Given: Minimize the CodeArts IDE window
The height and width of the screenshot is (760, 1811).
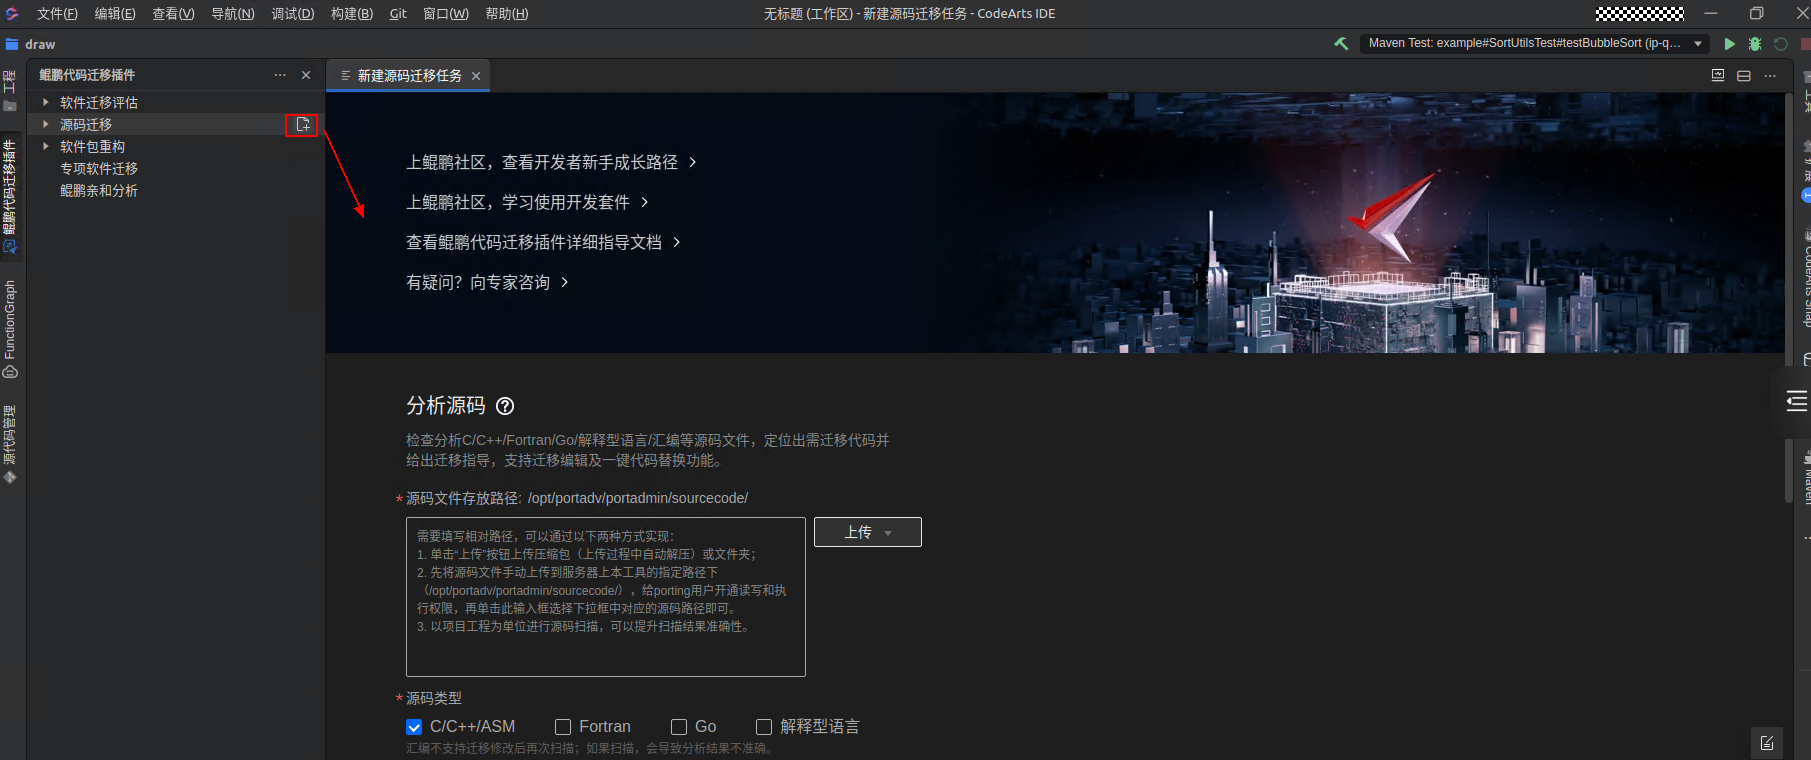Looking at the screenshot, I should coord(1710,14).
